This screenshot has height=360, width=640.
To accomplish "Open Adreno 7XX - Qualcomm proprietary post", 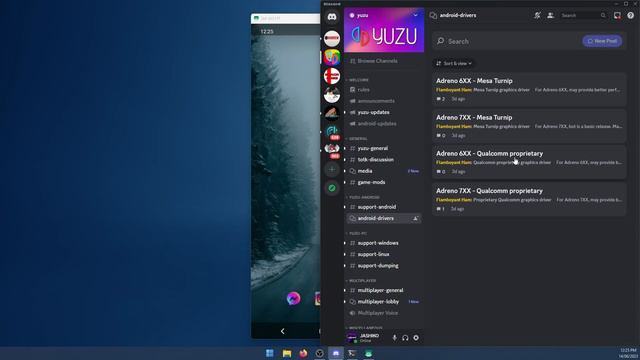I will 529,199.
